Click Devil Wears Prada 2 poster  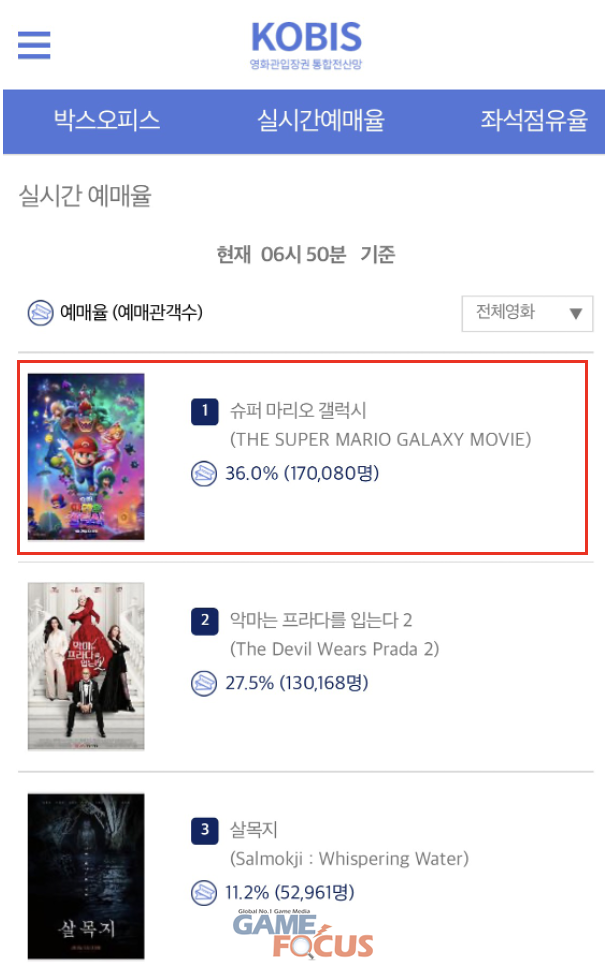86,666
